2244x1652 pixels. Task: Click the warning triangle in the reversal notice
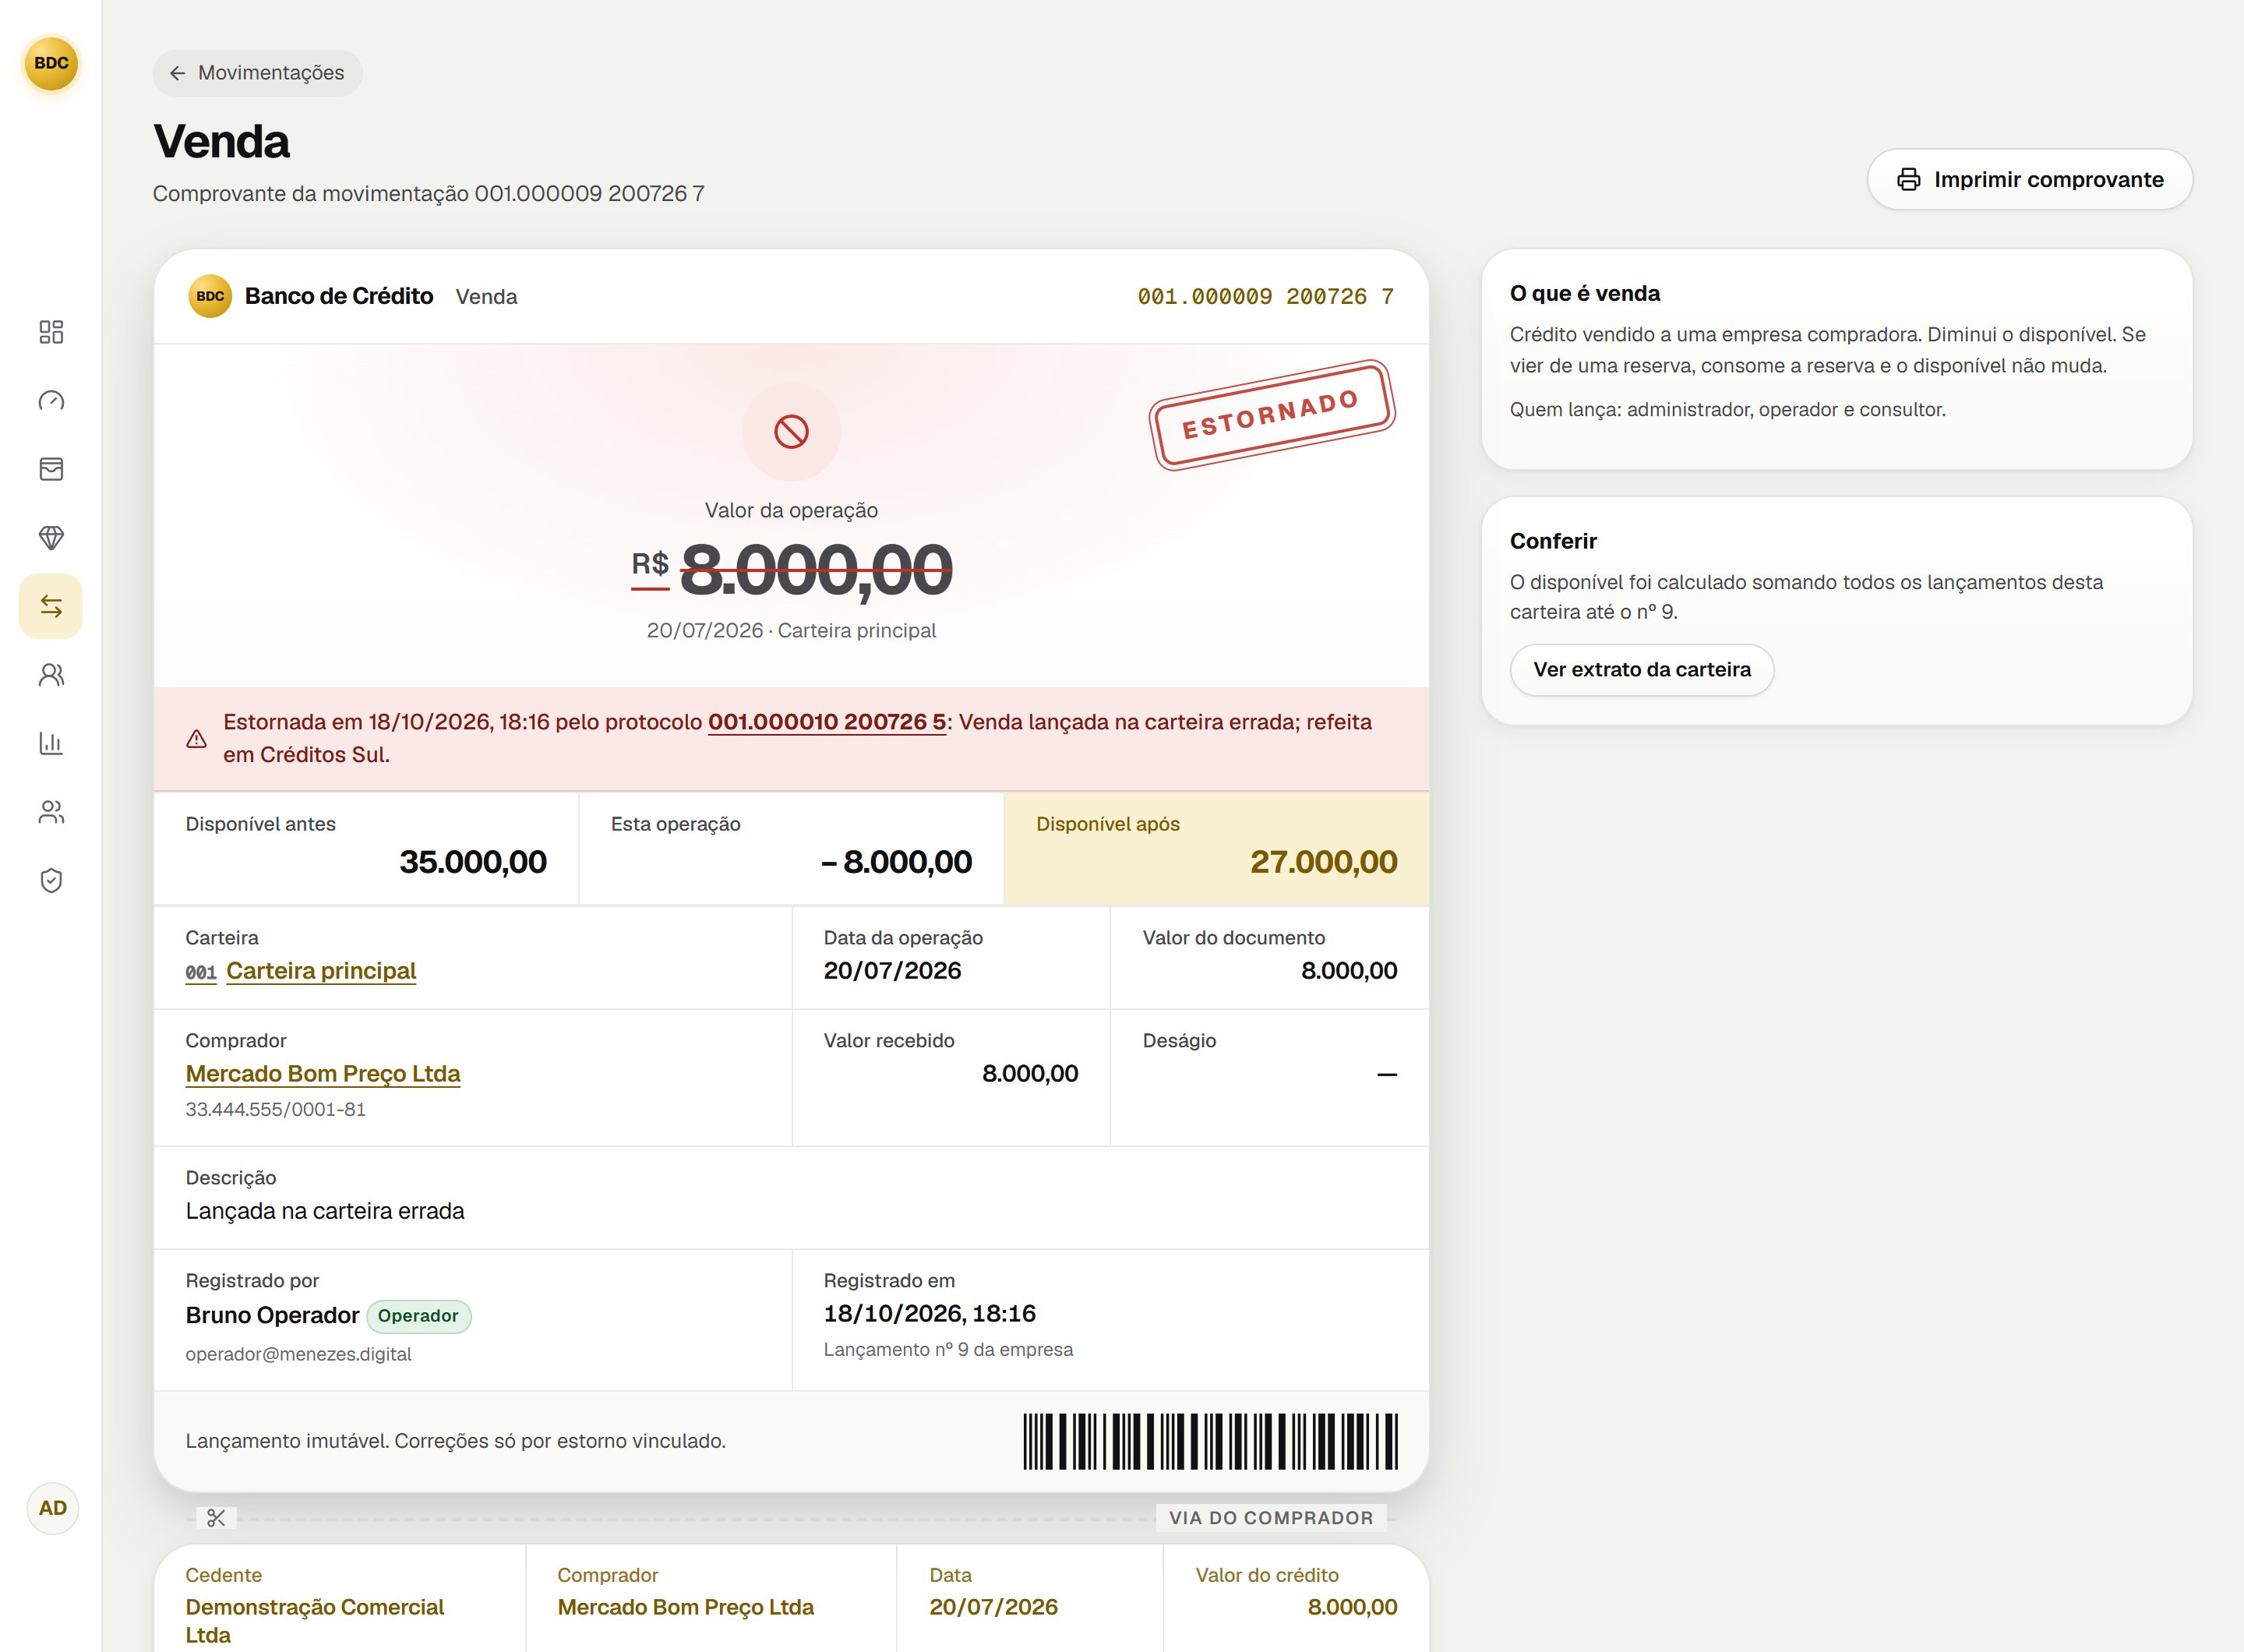[x=197, y=739]
